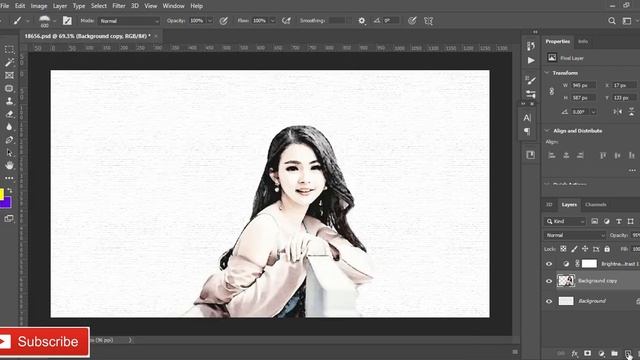Select the Rectangular Marquee tool
Screen dimensions: 640x360
9,49
